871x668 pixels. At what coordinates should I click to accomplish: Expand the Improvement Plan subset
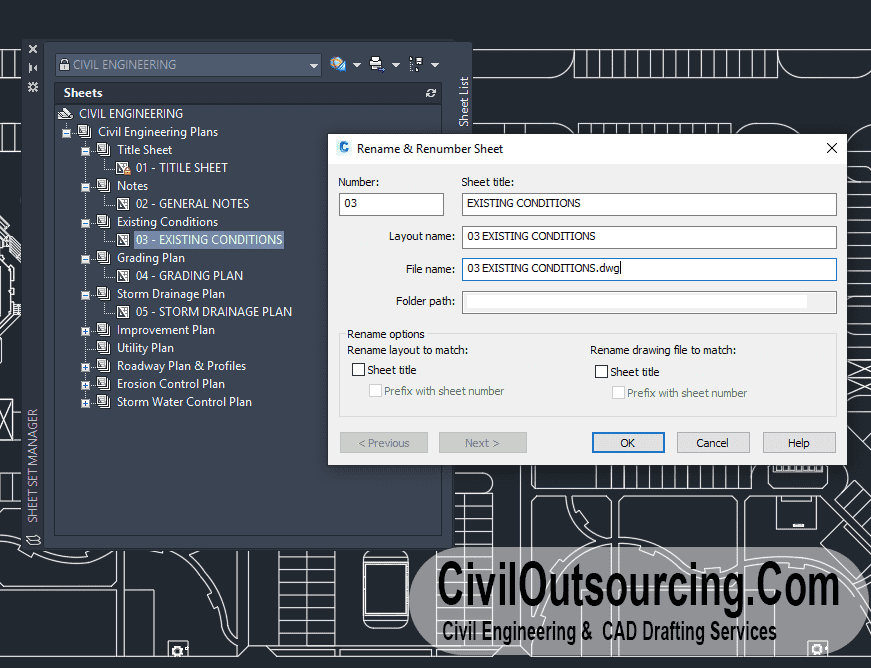[86, 331]
